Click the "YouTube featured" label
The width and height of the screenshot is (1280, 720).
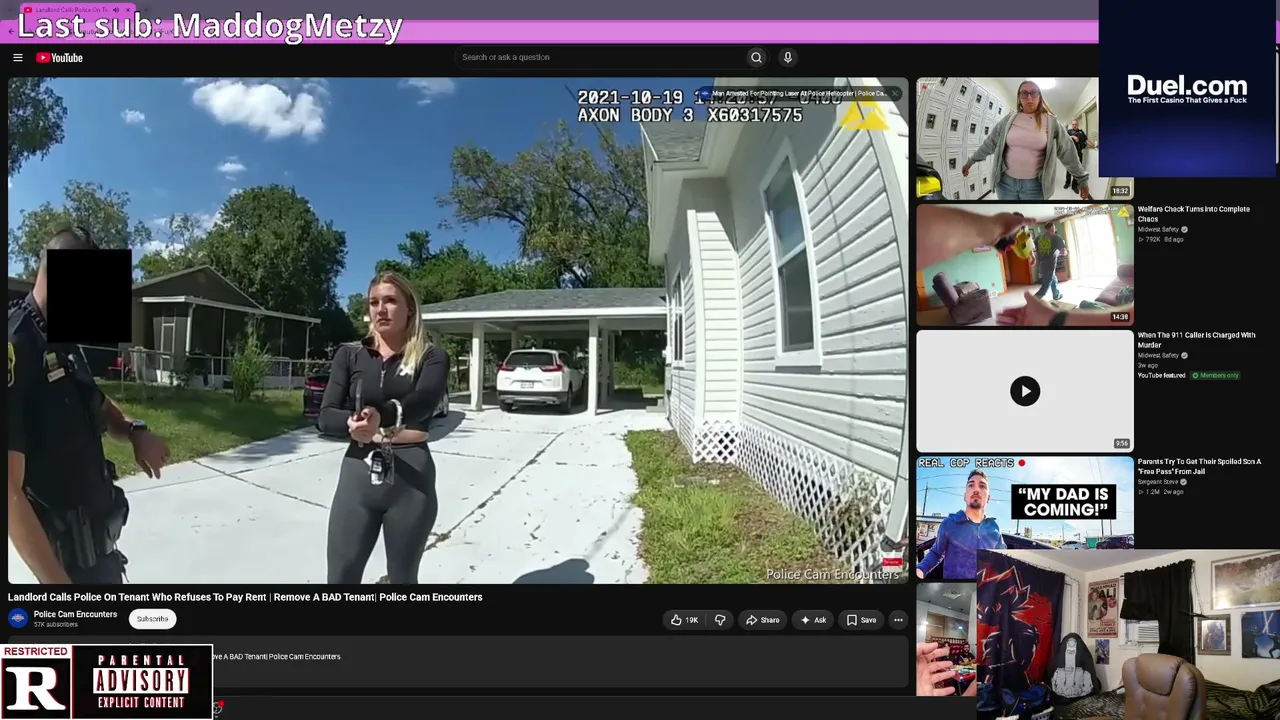(x=1161, y=376)
